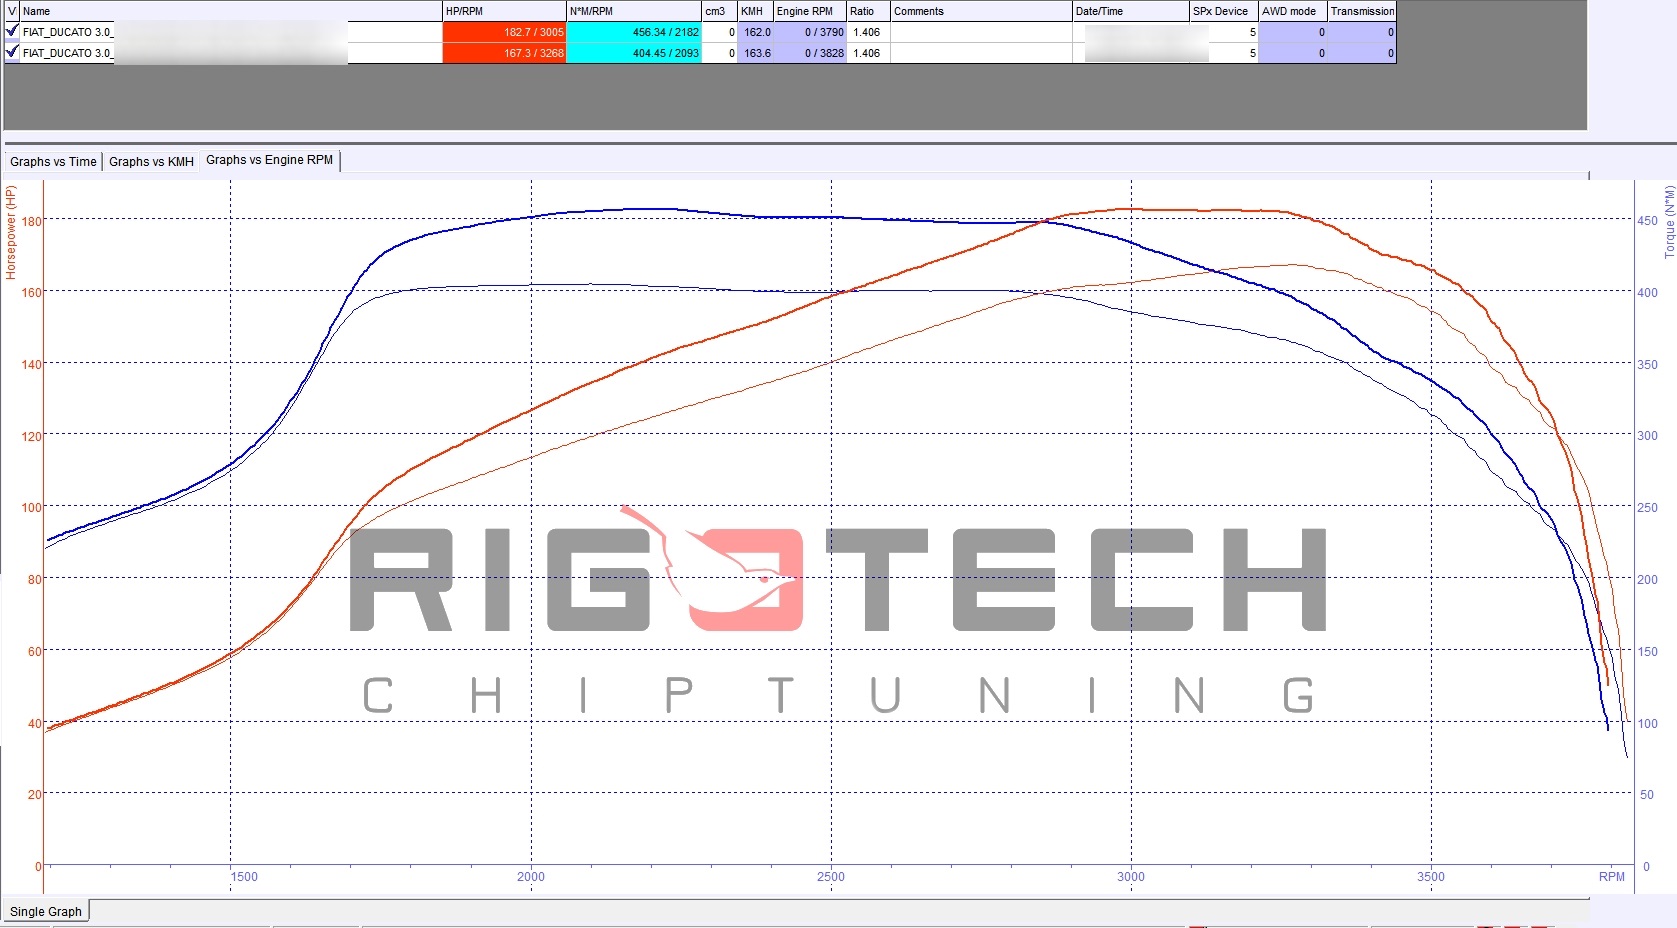The width and height of the screenshot is (1677, 928).
Task: Click the Comments cell of the 167.3 HP run
Action: 981,53
